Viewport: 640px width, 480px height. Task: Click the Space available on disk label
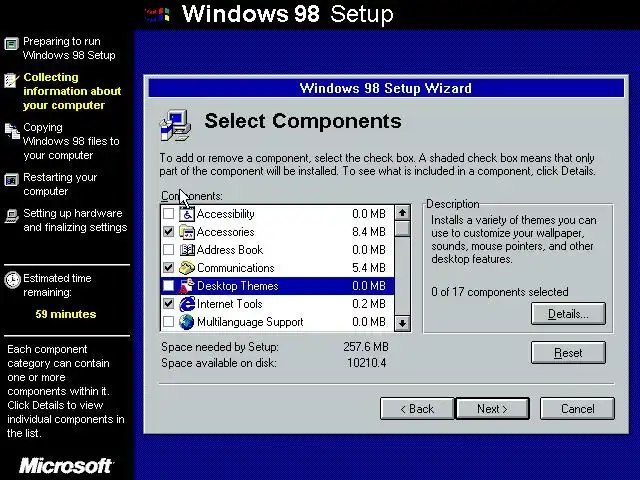point(218,362)
